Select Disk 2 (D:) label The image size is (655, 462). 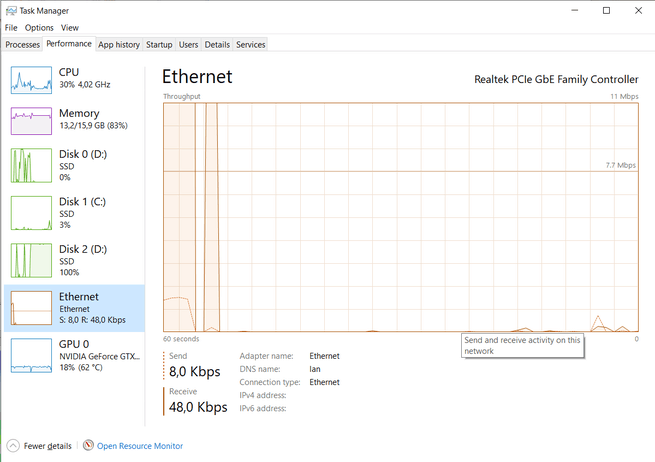(x=83, y=249)
